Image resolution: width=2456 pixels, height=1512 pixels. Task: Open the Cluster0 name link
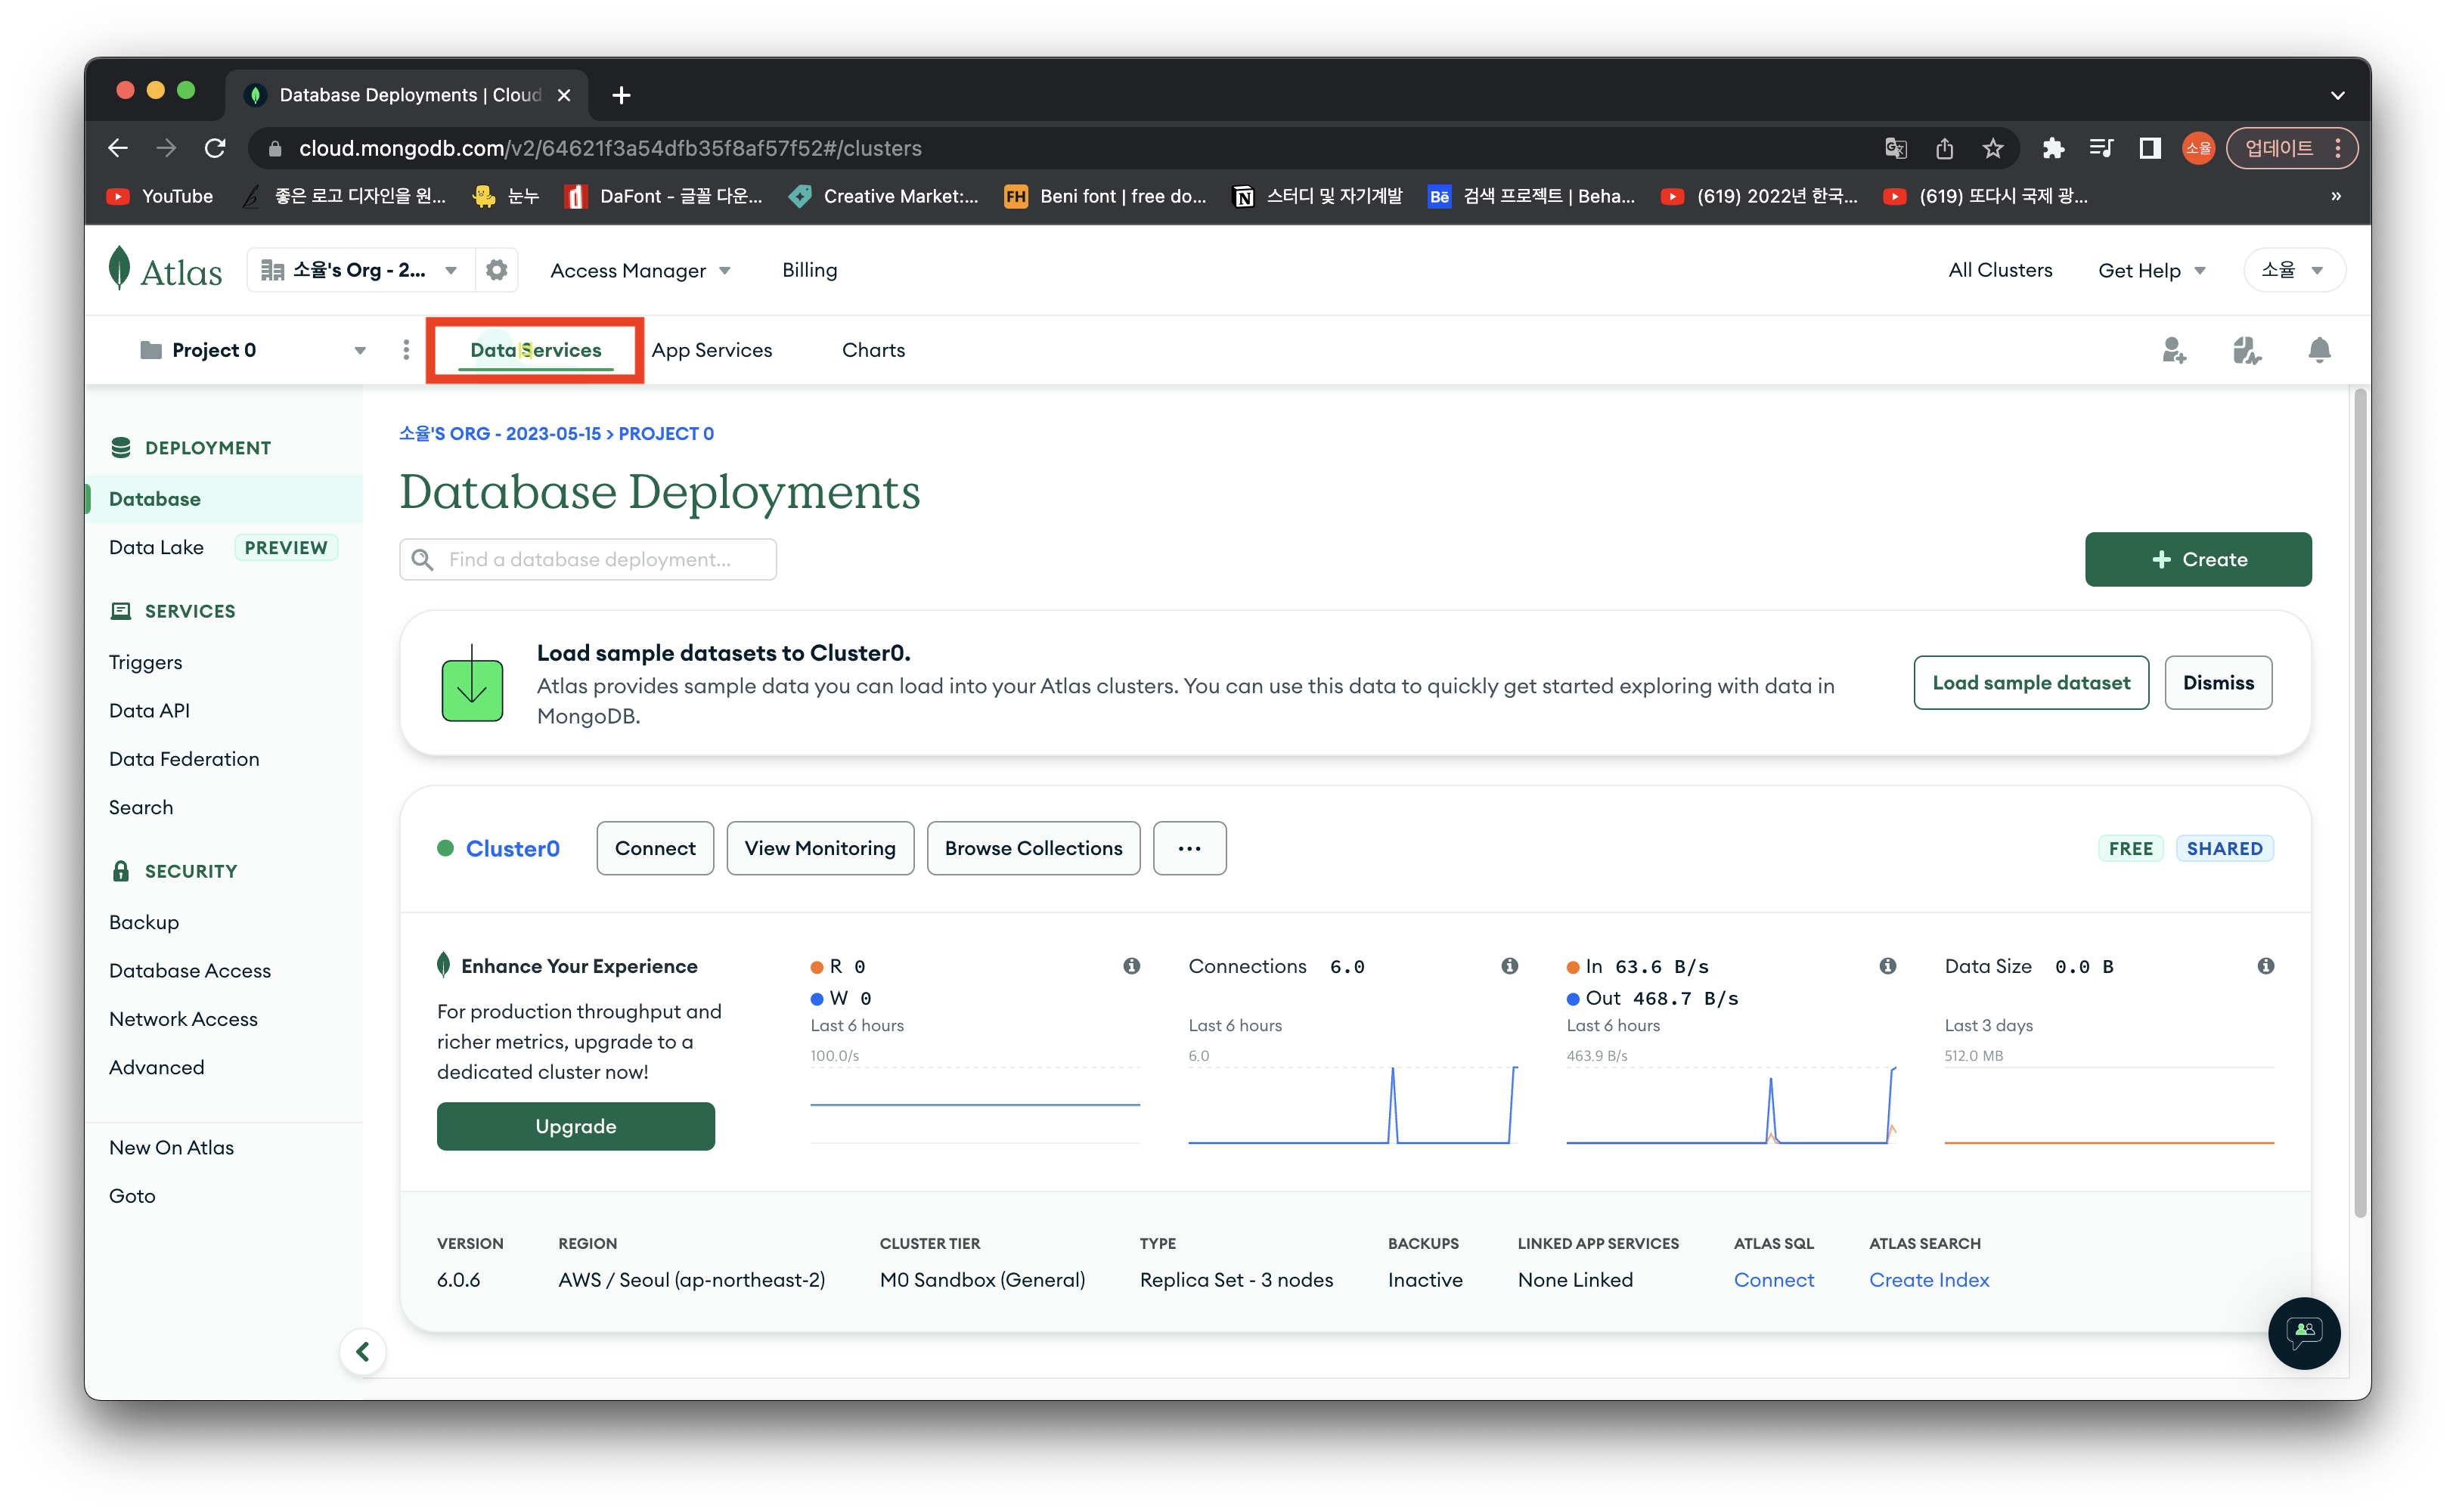512,848
